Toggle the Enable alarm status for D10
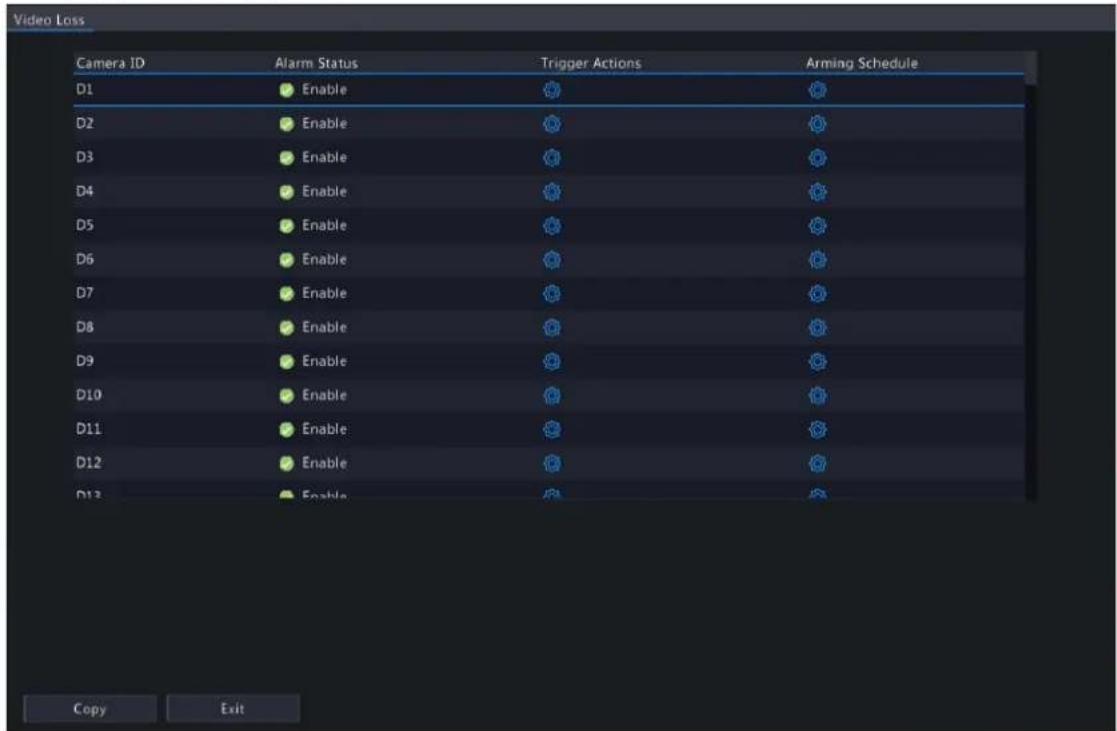Screen dimensions: 1117x731 (287, 395)
